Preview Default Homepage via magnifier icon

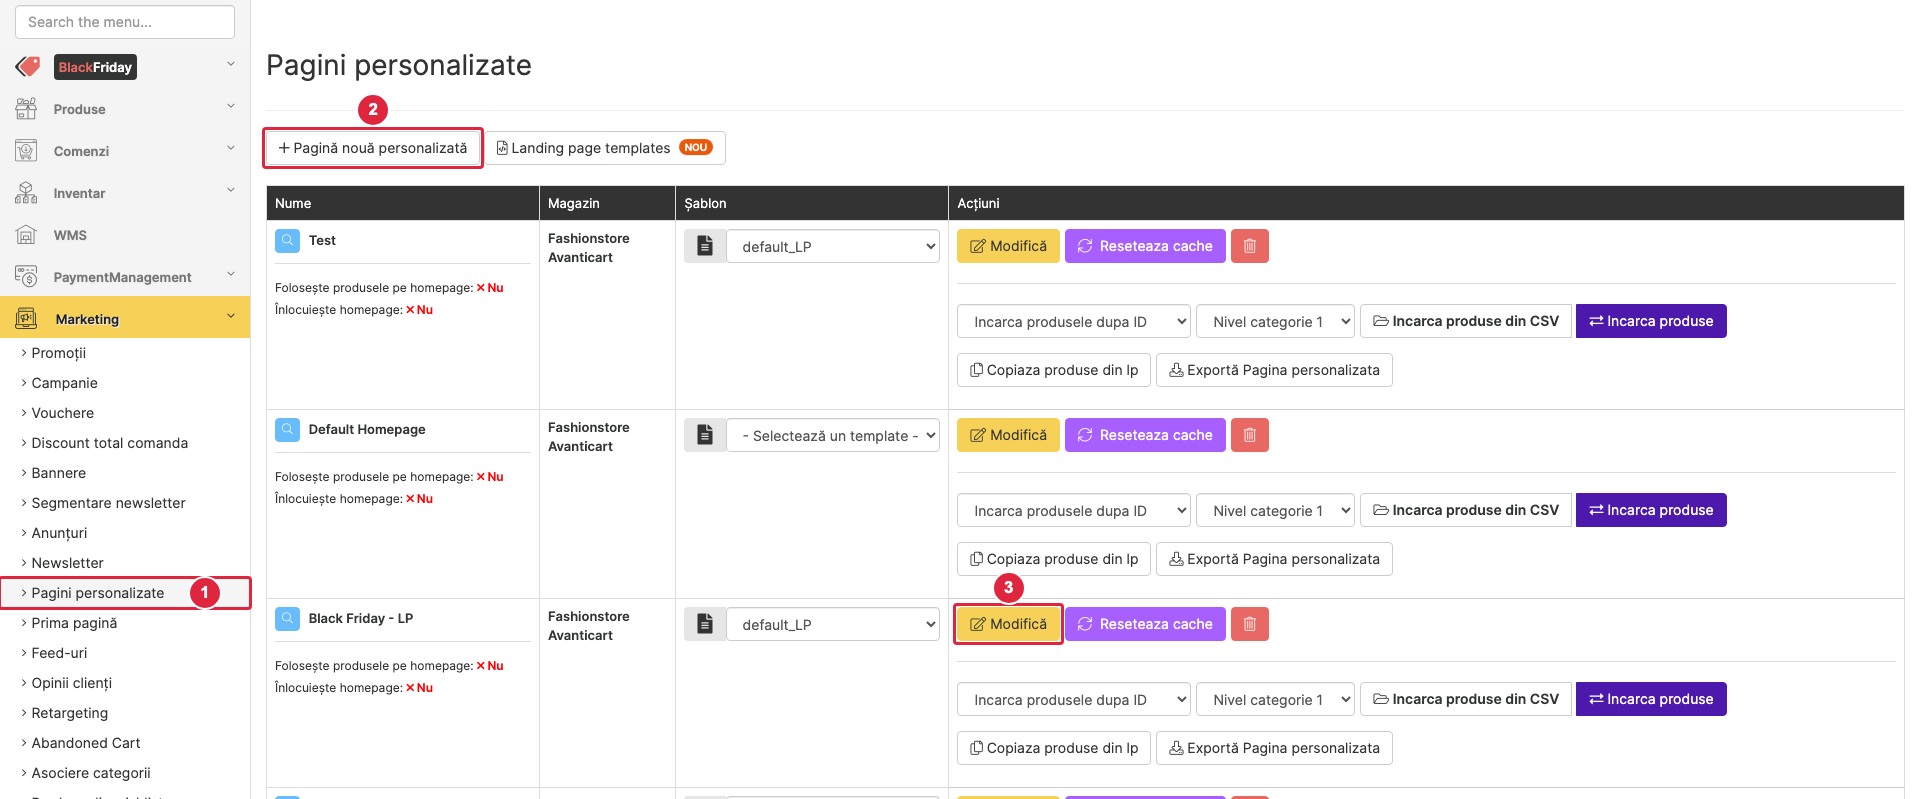click(287, 429)
